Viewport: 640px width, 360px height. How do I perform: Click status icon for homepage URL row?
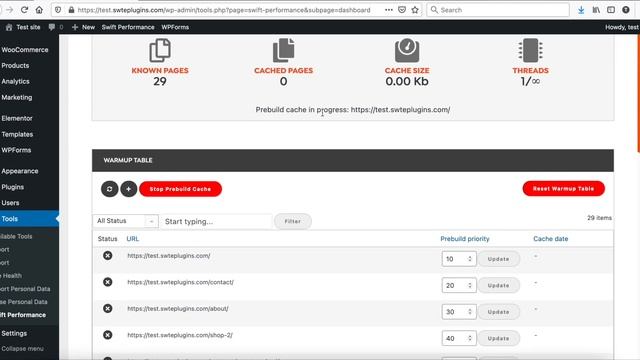pos(107,256)
